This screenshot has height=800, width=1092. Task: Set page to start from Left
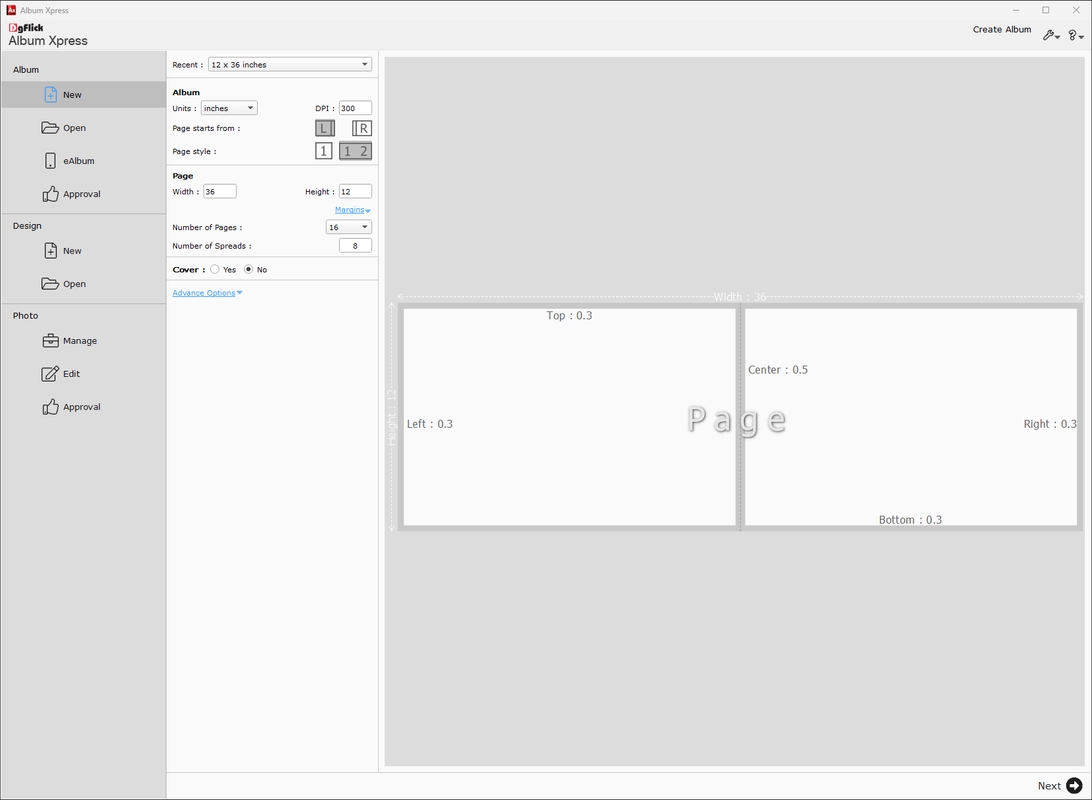[x=325, y=128]
